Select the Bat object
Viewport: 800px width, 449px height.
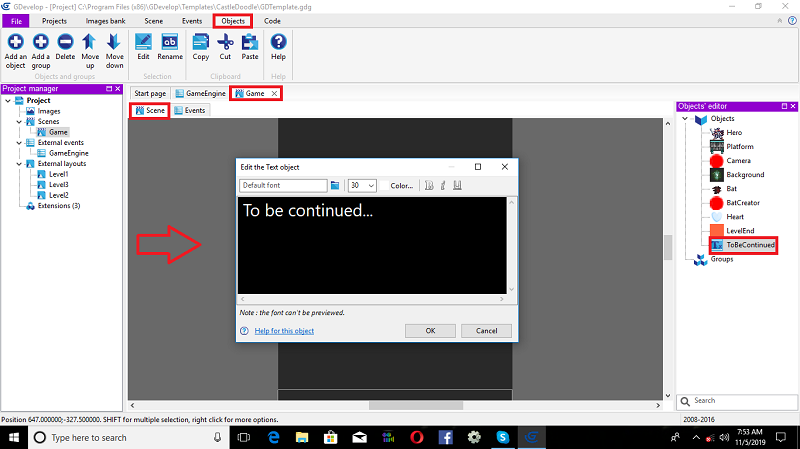[x=731, y=189]
